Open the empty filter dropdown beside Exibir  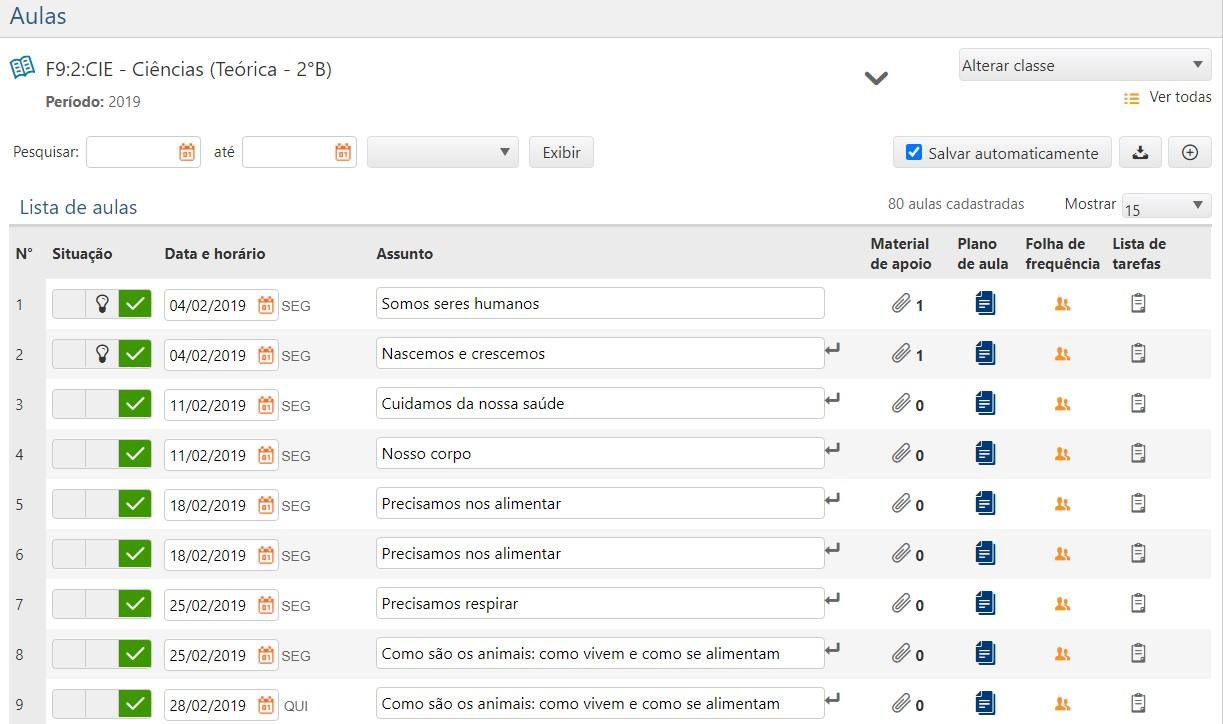[443, 152]
